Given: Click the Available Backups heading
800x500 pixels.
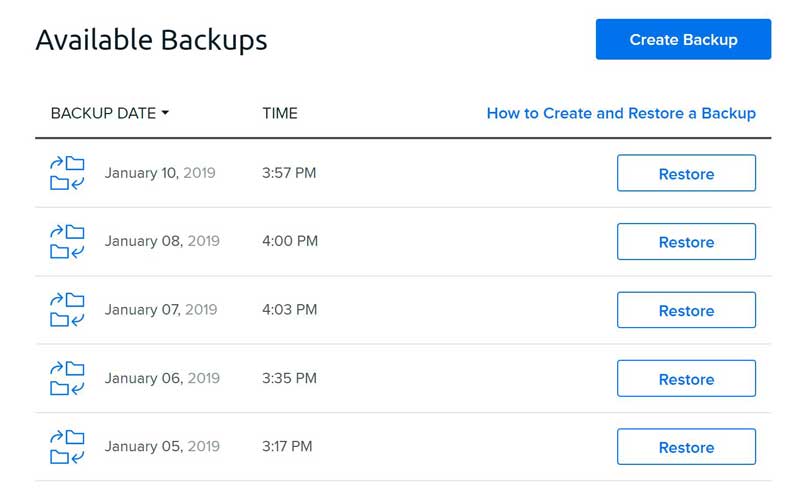Looking at the screenshot, I should pos(151,40).
